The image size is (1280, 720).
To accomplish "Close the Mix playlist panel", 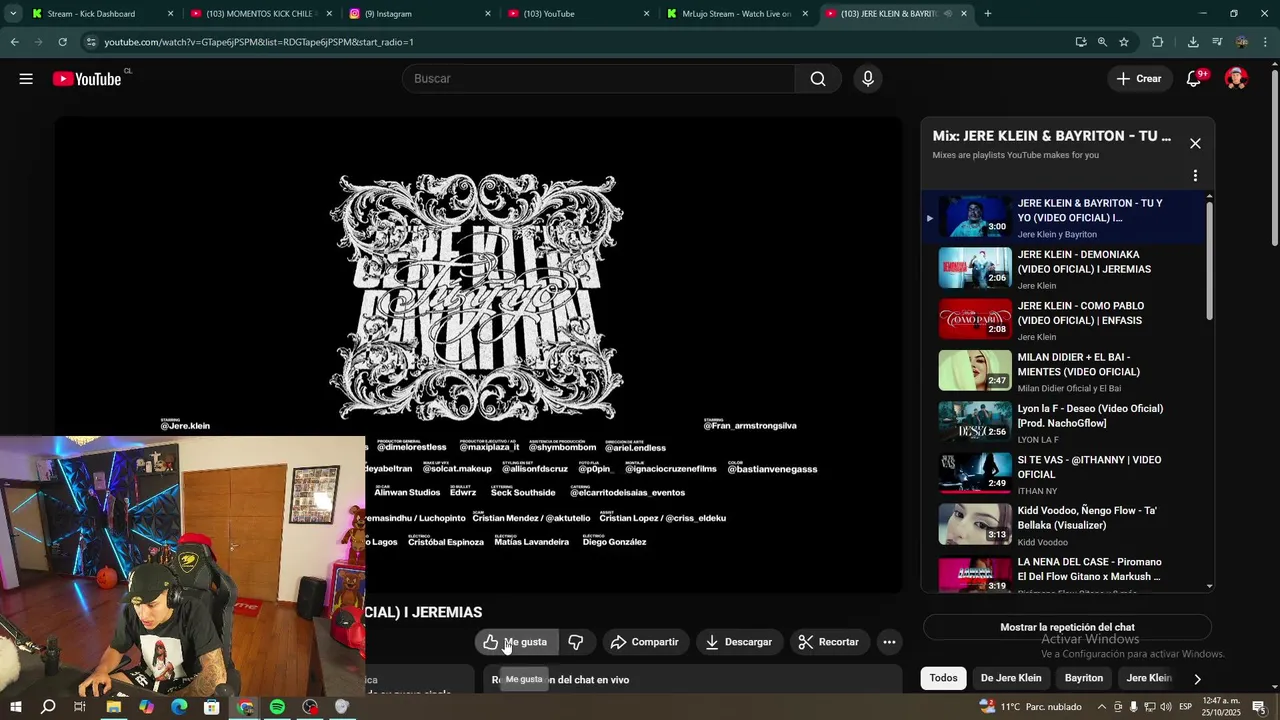I will pyautogui.click(x=1195, y=143).
